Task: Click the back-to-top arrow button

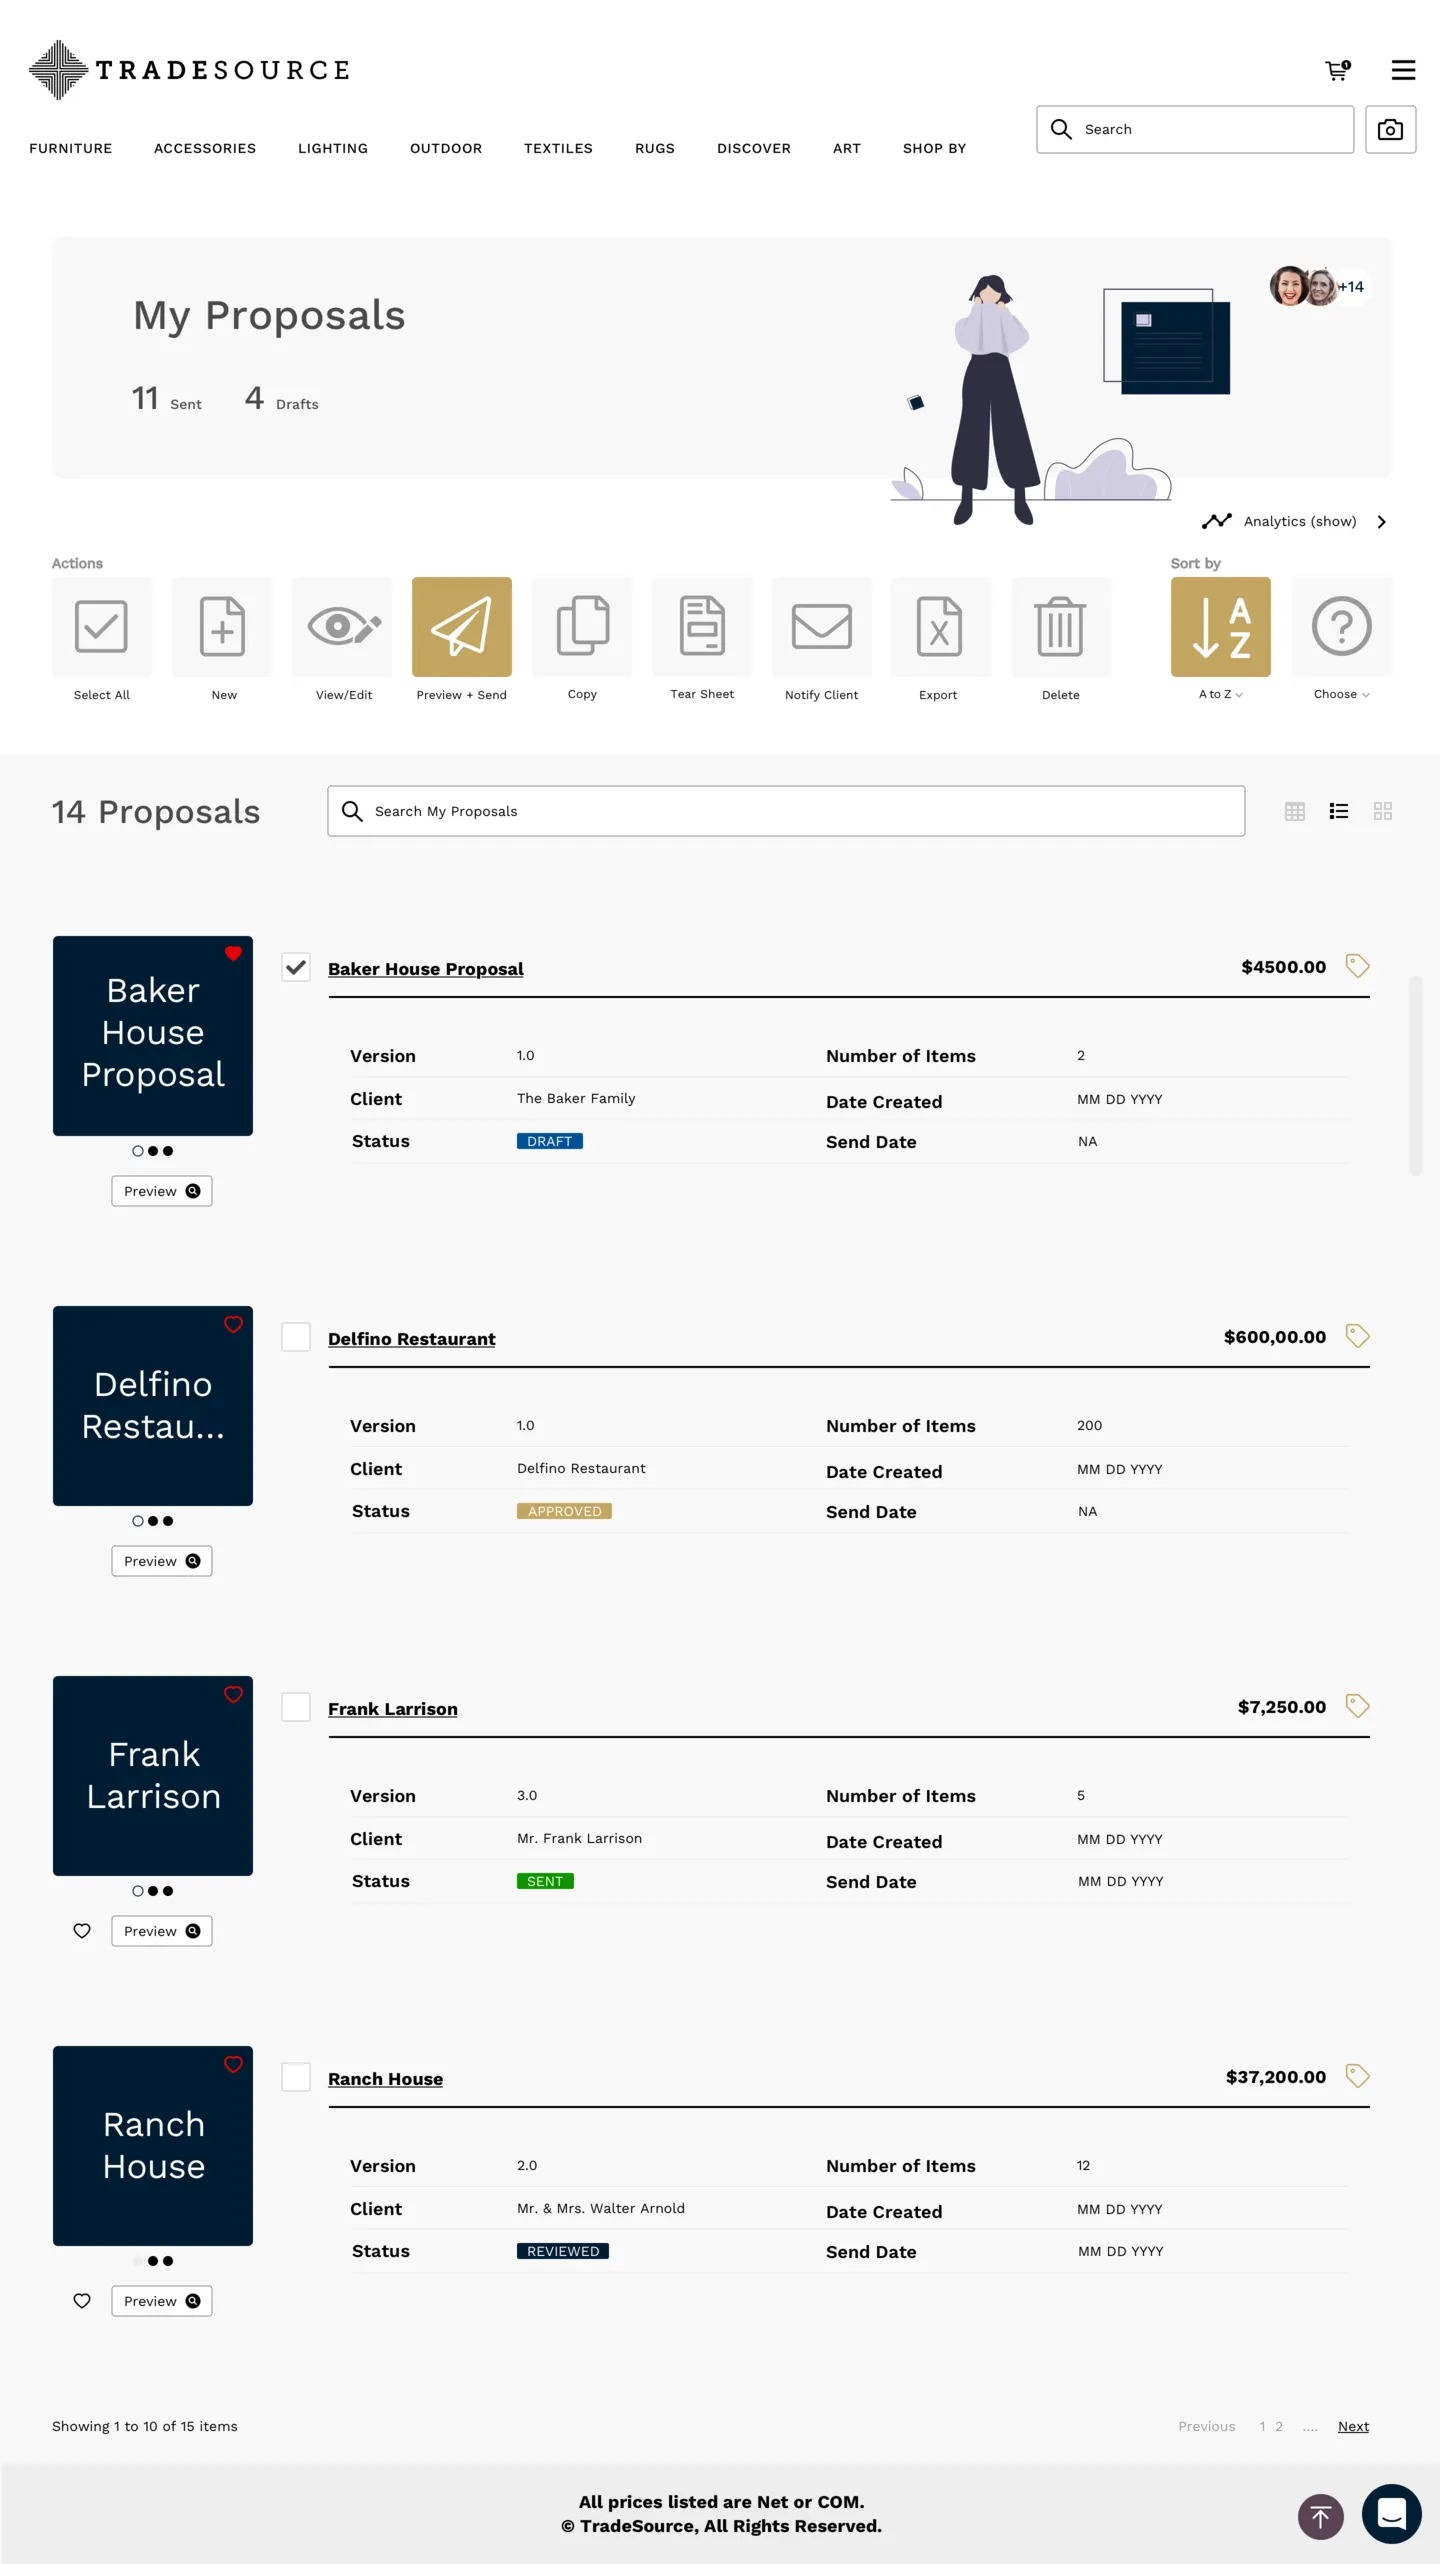Action: (x=1320, y=2516)
